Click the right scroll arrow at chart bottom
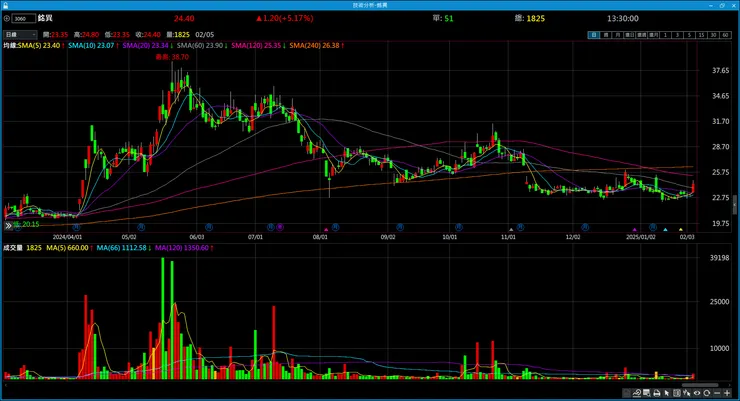 click(730, 385)
